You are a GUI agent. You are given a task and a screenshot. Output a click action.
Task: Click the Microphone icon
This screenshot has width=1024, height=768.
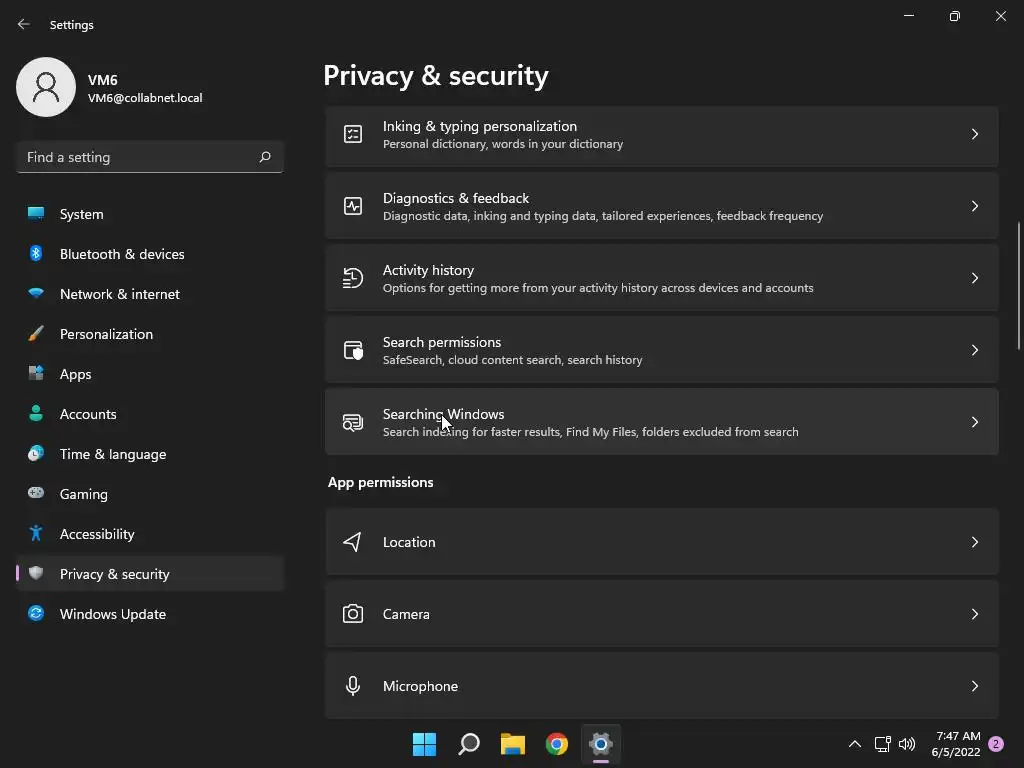tap(353, 686)
